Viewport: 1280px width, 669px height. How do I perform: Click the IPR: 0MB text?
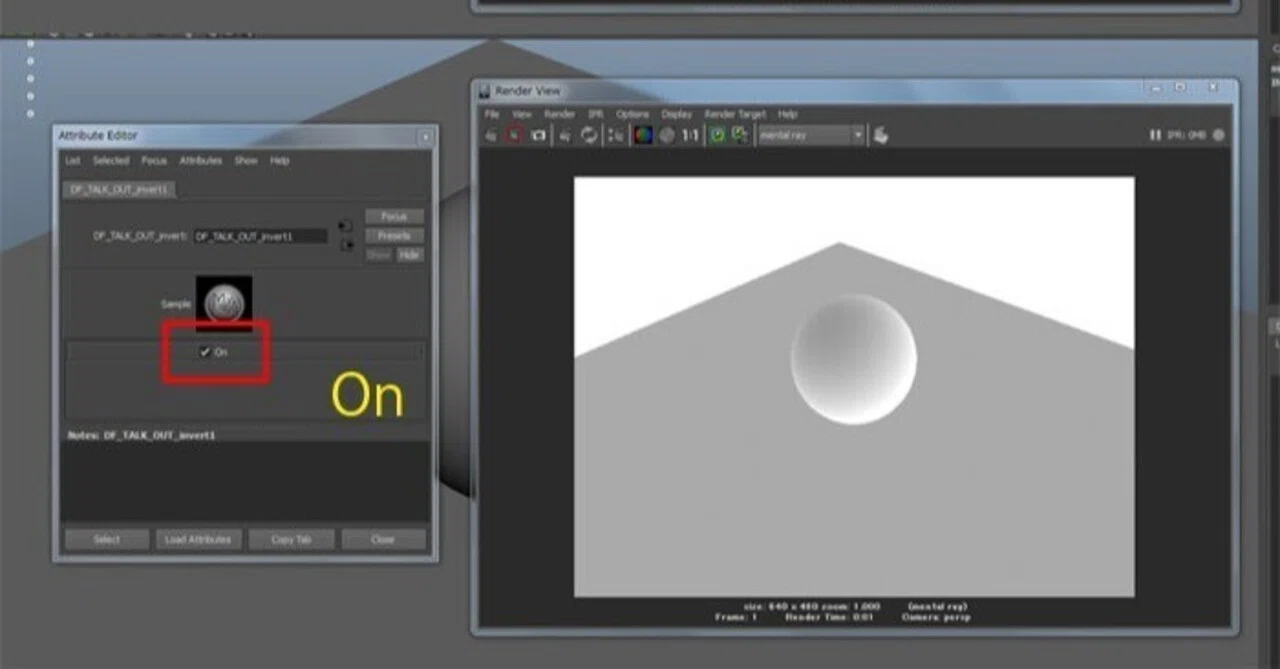click(x=1186, y=135)
